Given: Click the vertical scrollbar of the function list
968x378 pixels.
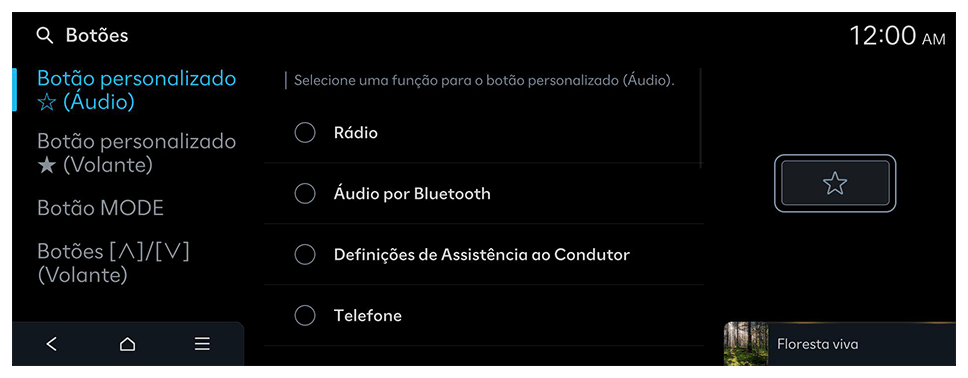Looking at the screenshot, I should 701,117.
